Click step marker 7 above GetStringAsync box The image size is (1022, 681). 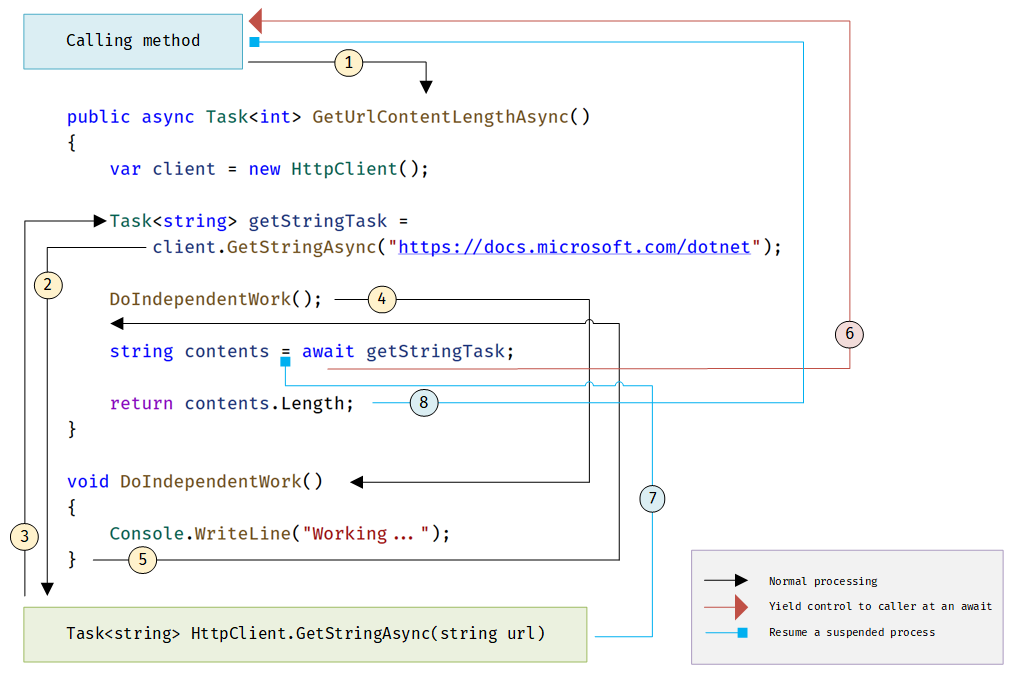tap(652, 498)
